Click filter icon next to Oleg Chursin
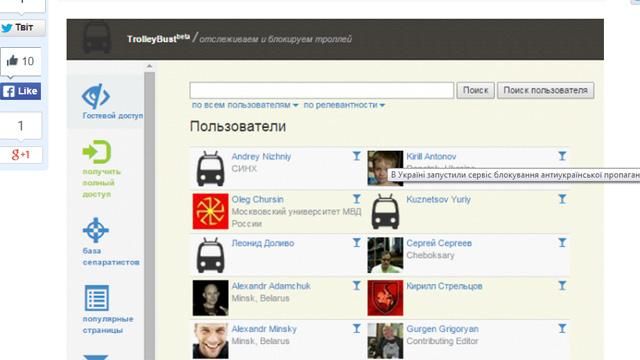Viewport: 640px width, 360px height. 357,199
